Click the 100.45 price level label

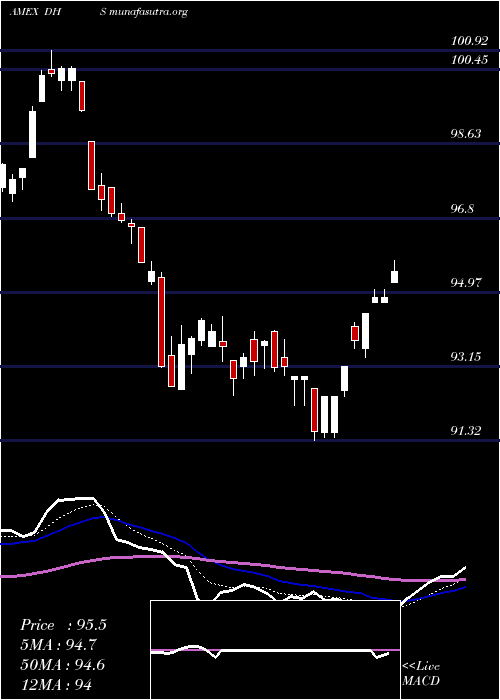click(470, 59)
